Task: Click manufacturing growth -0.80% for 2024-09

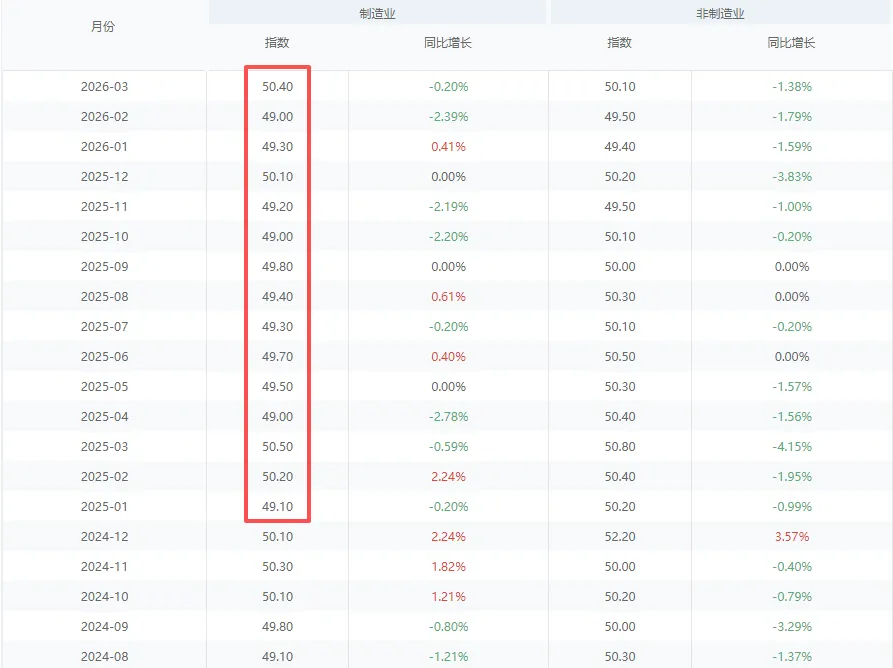Action: 448,626
